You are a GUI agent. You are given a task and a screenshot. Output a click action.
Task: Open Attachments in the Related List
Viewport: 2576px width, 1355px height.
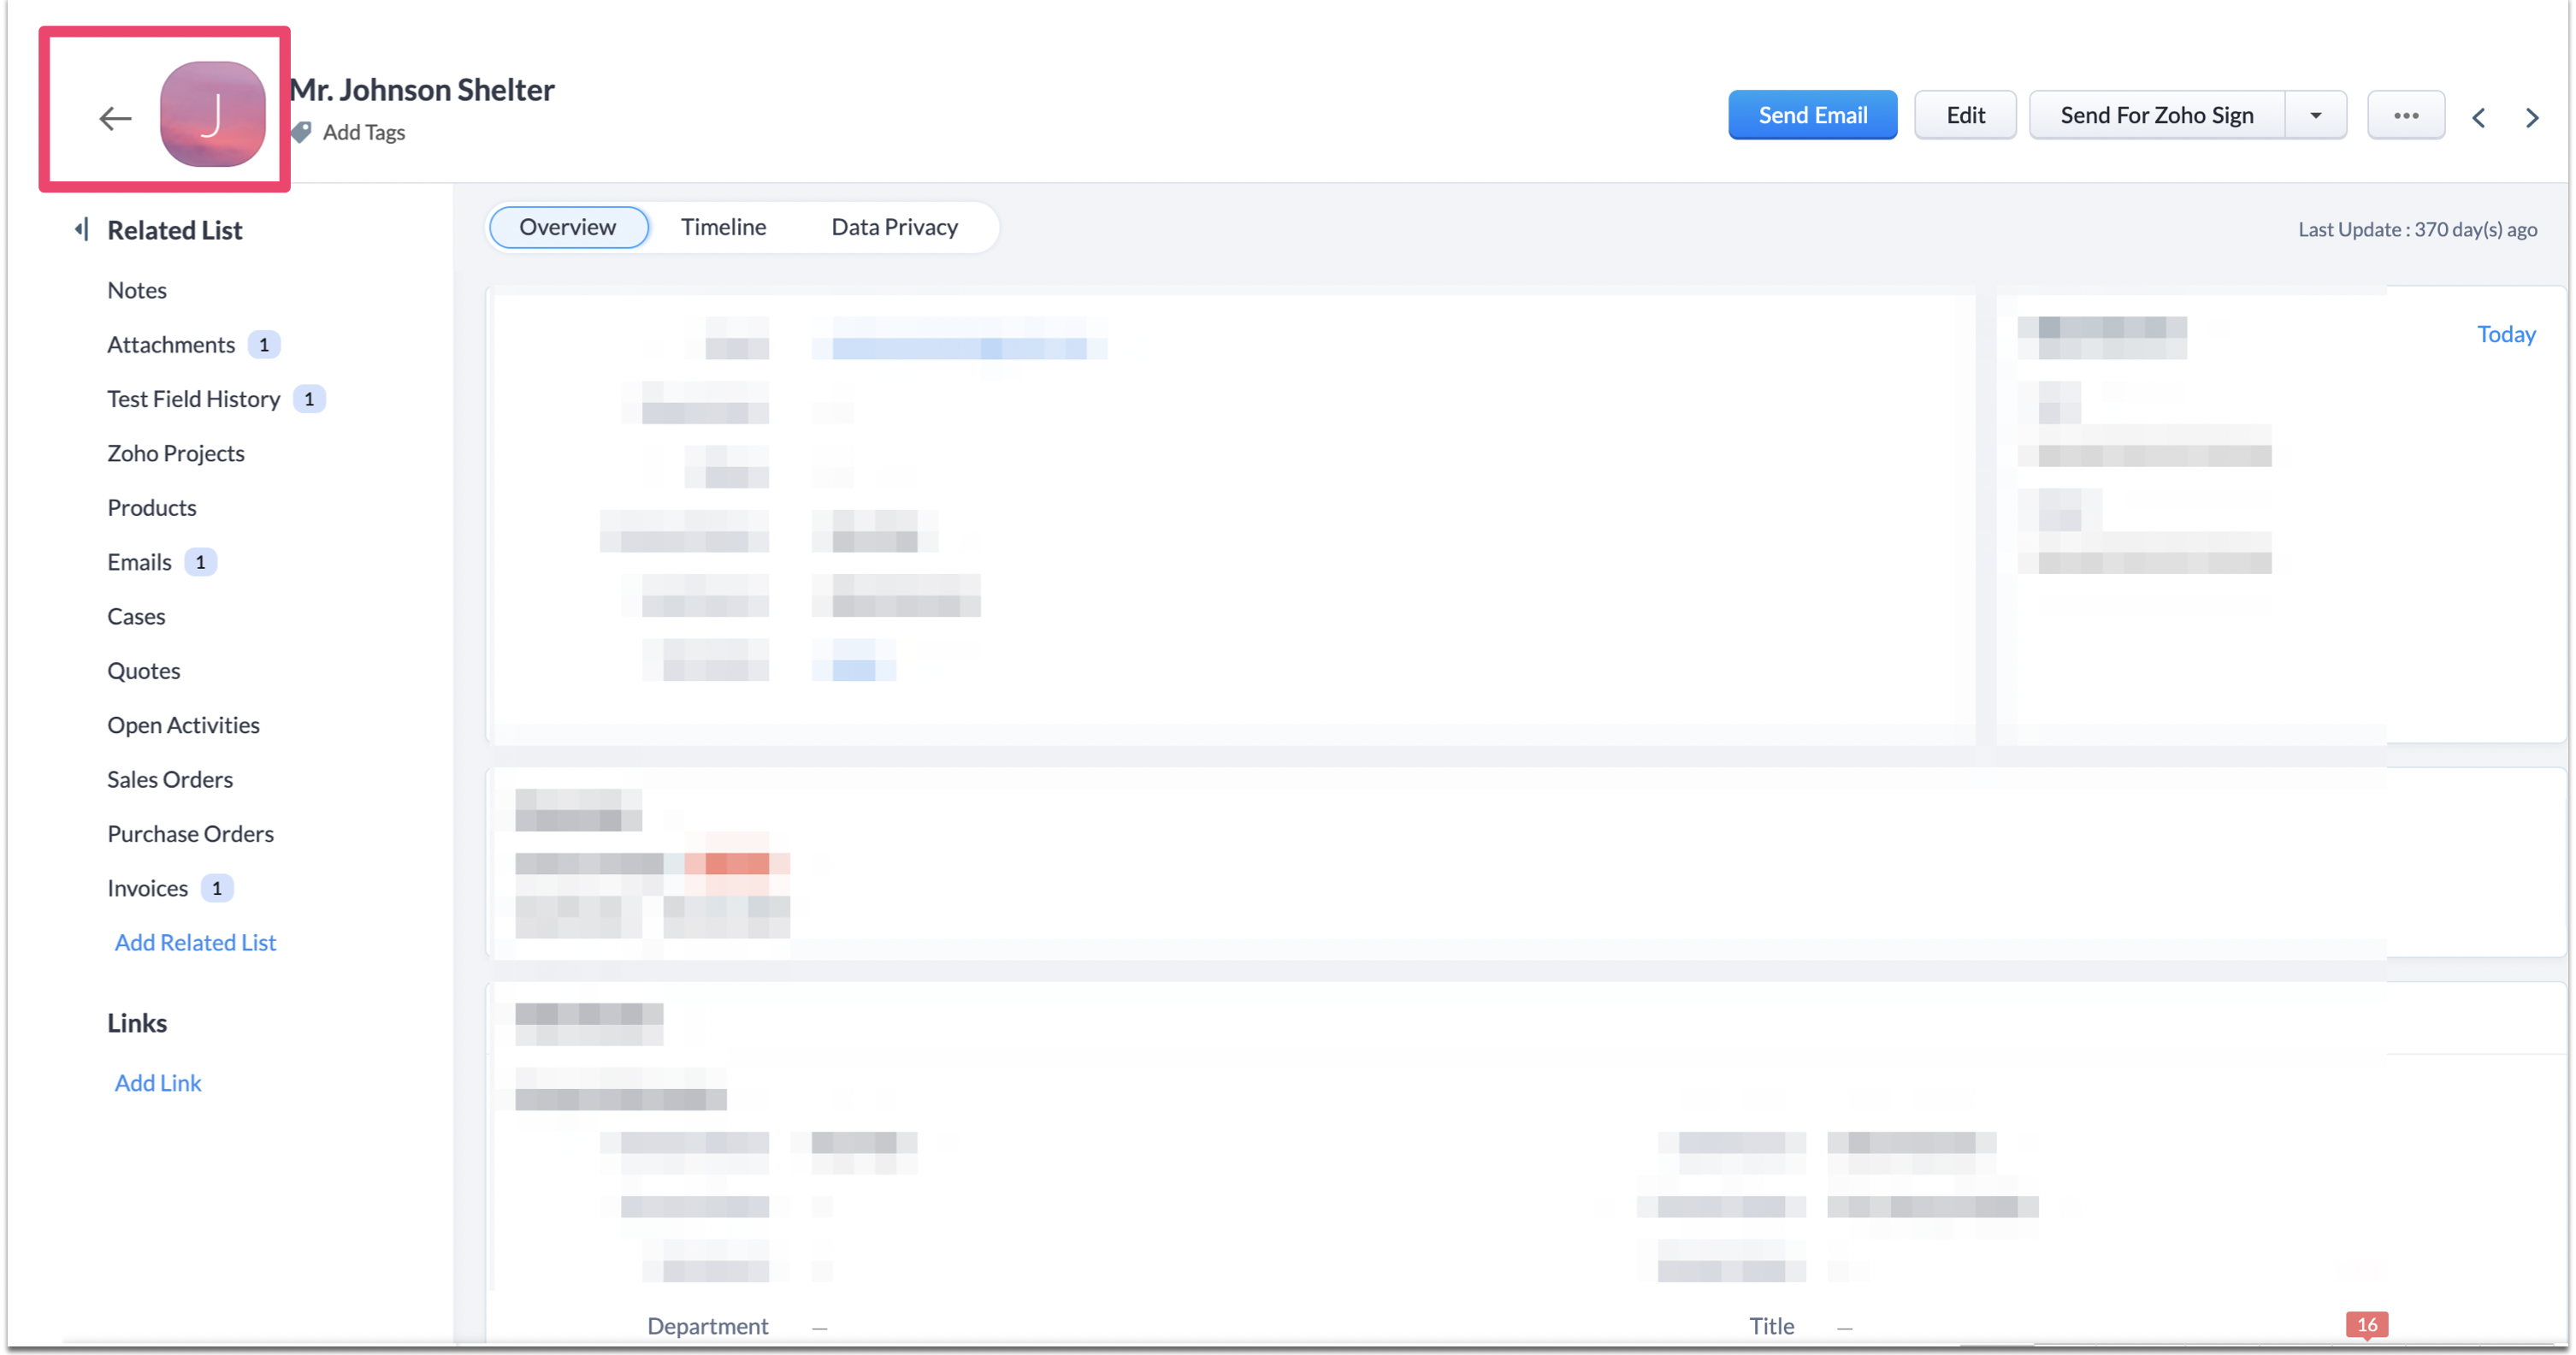pyautogui.click(x=171, y=344)
